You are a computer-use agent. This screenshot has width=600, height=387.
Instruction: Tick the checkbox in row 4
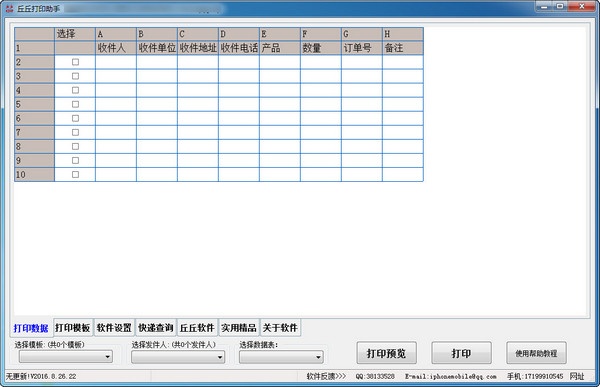(x=75, y=90)
